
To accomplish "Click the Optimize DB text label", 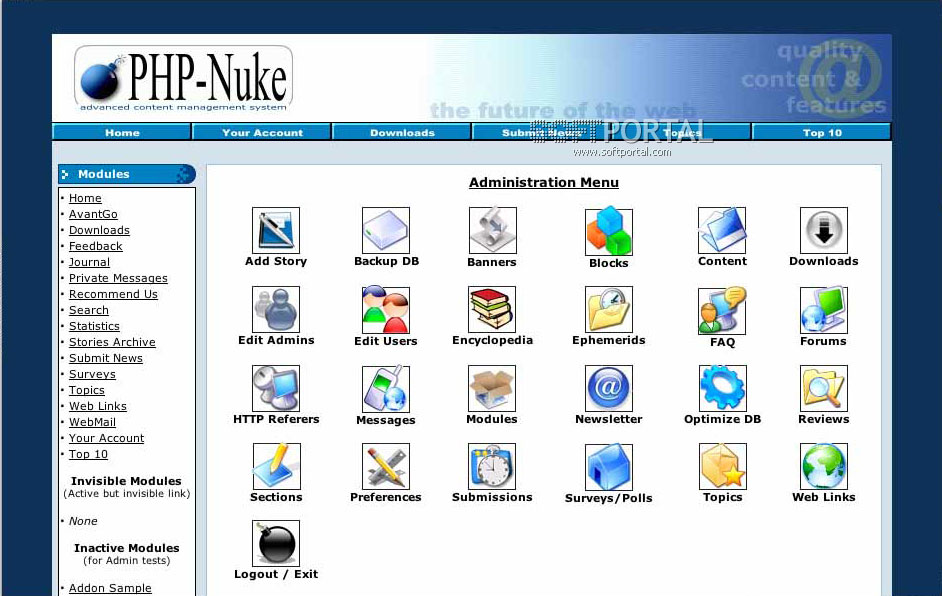I will [x=722, y=419].
